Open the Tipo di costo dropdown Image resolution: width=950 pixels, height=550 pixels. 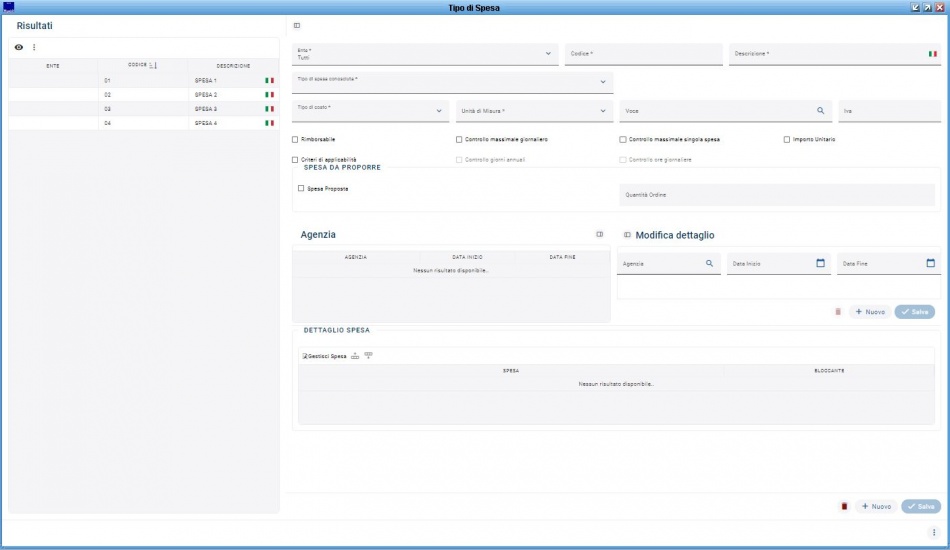pos(439,110)
